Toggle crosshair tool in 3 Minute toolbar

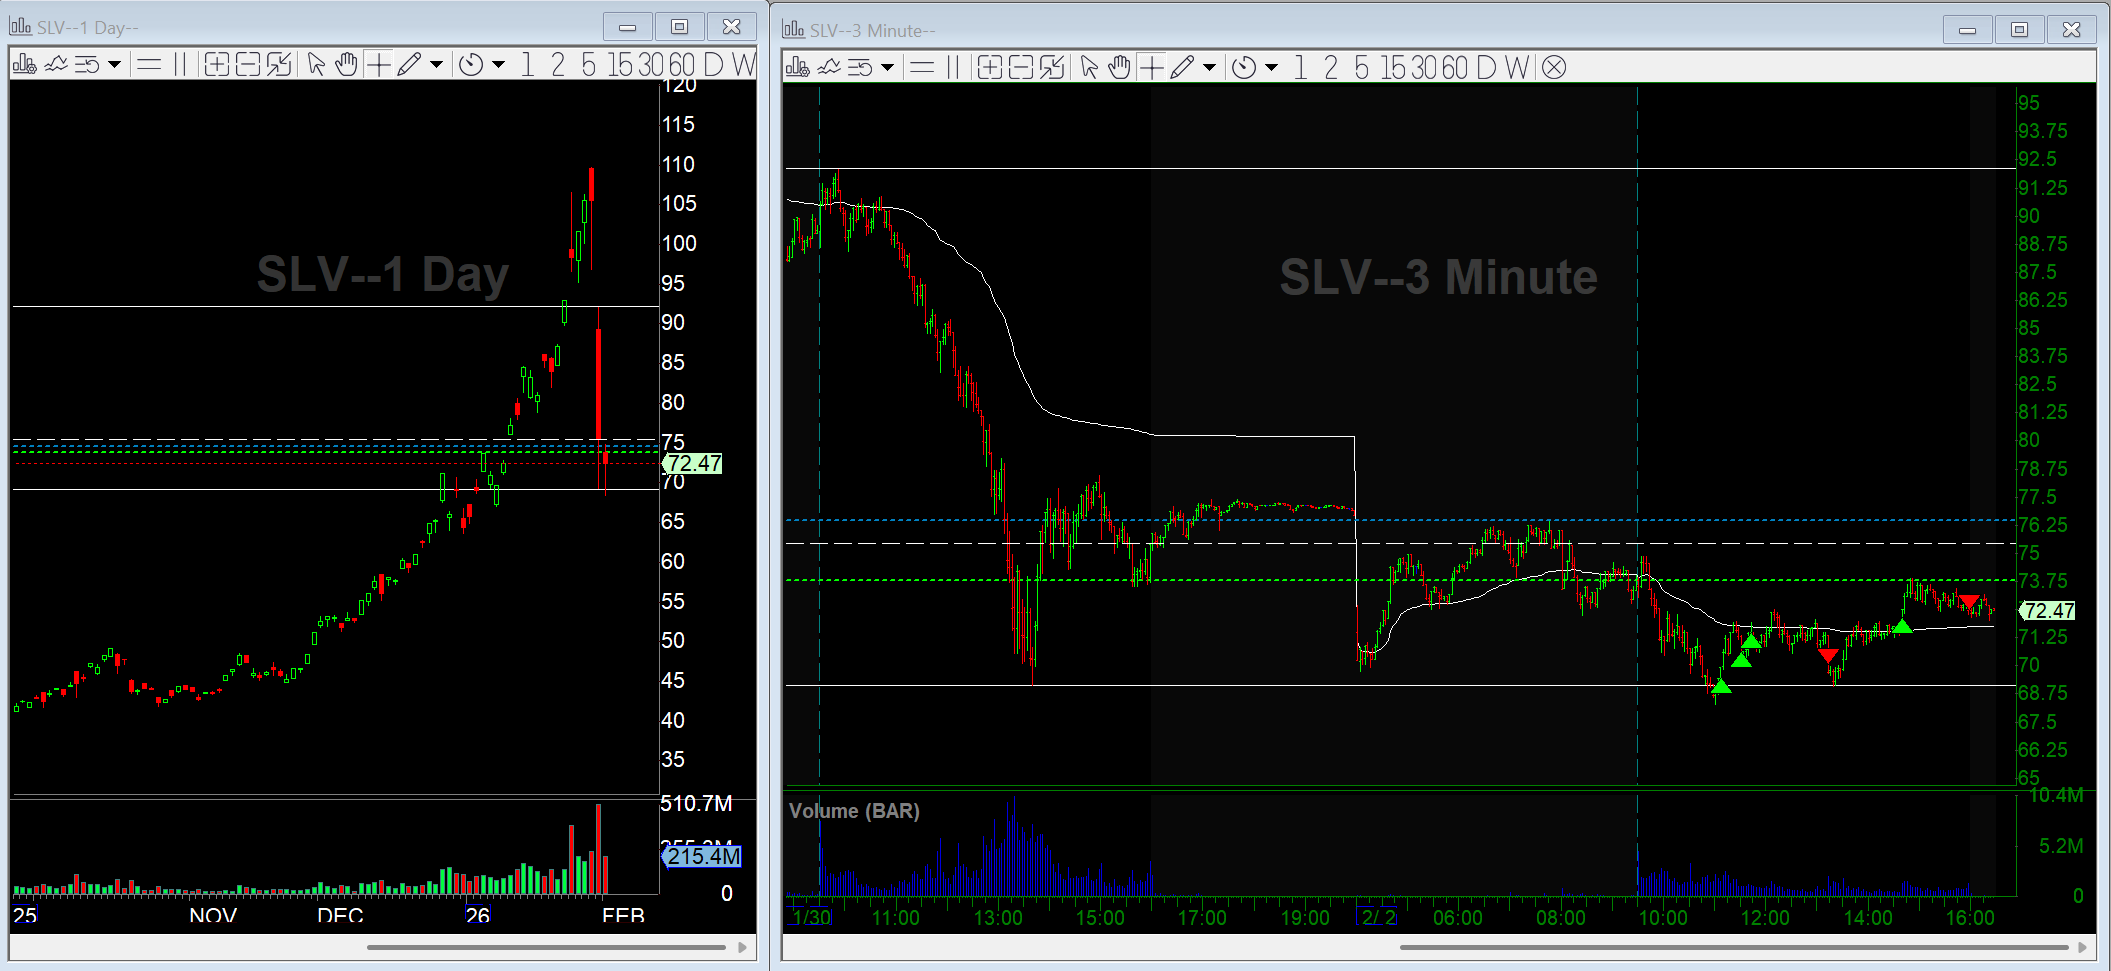[1151, 68]
